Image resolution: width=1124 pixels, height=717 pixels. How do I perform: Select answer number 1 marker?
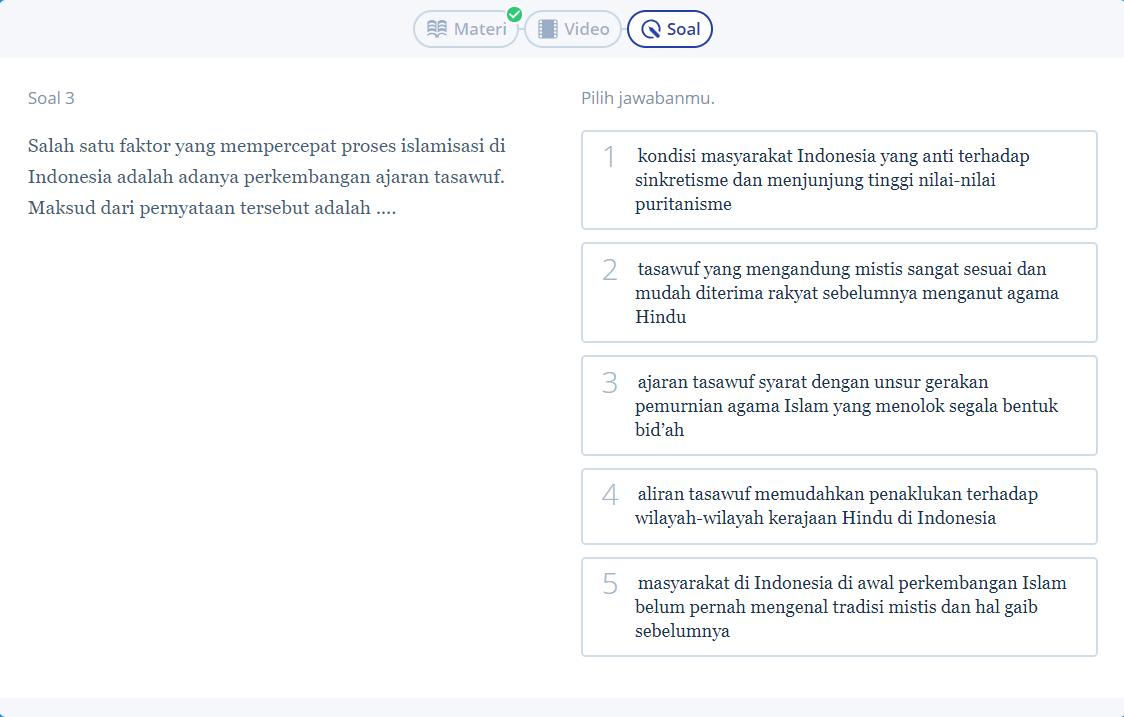click(609, 157)
